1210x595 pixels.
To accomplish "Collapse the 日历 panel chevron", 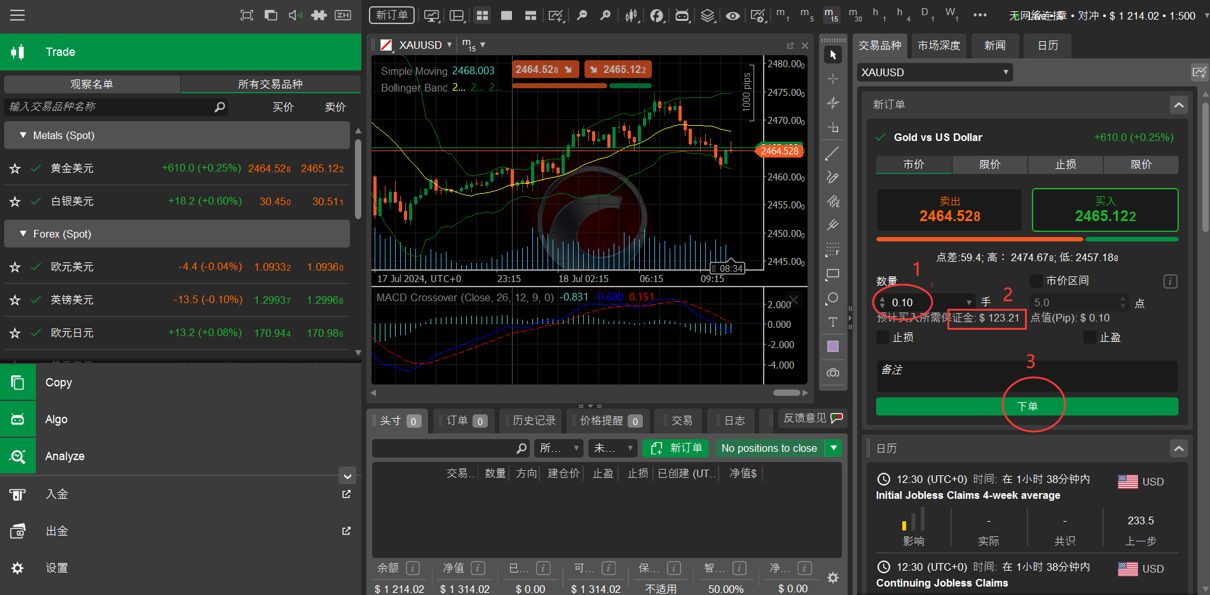I will pyautogui.click(x=1178, y=449).
